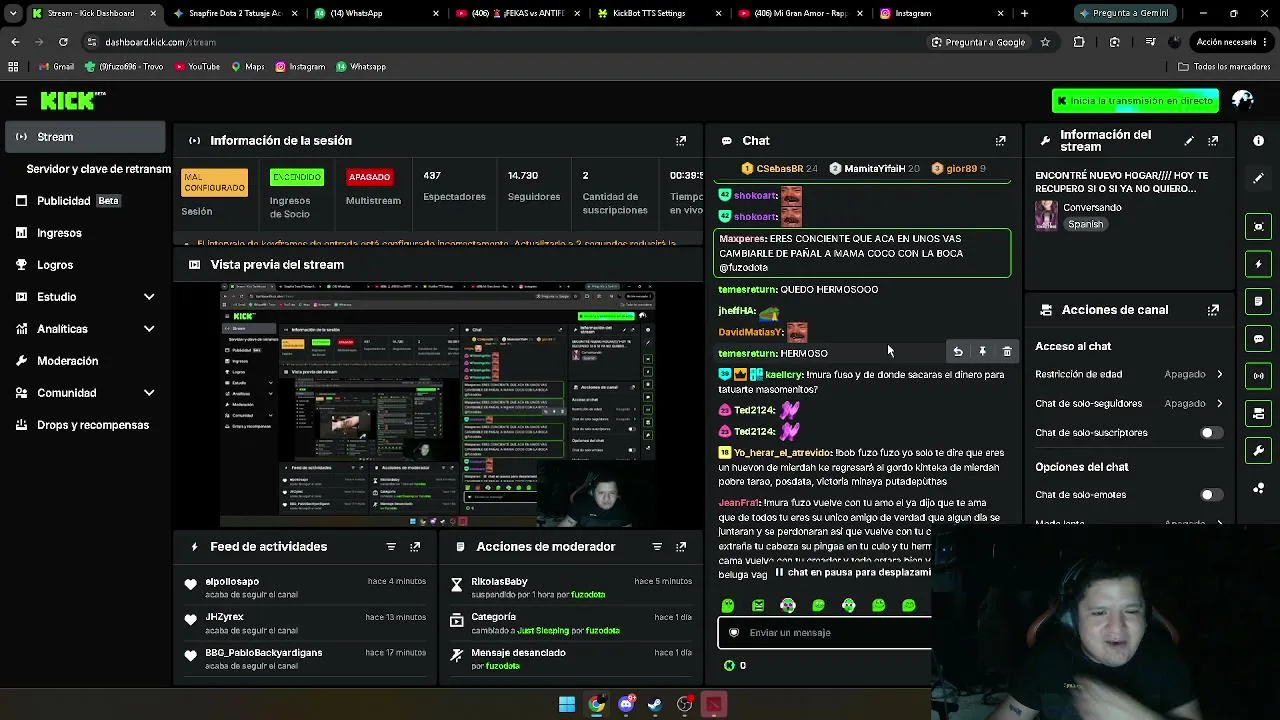Open the YouTube bookmark
Screen dimensions: 1280x720
197,67
